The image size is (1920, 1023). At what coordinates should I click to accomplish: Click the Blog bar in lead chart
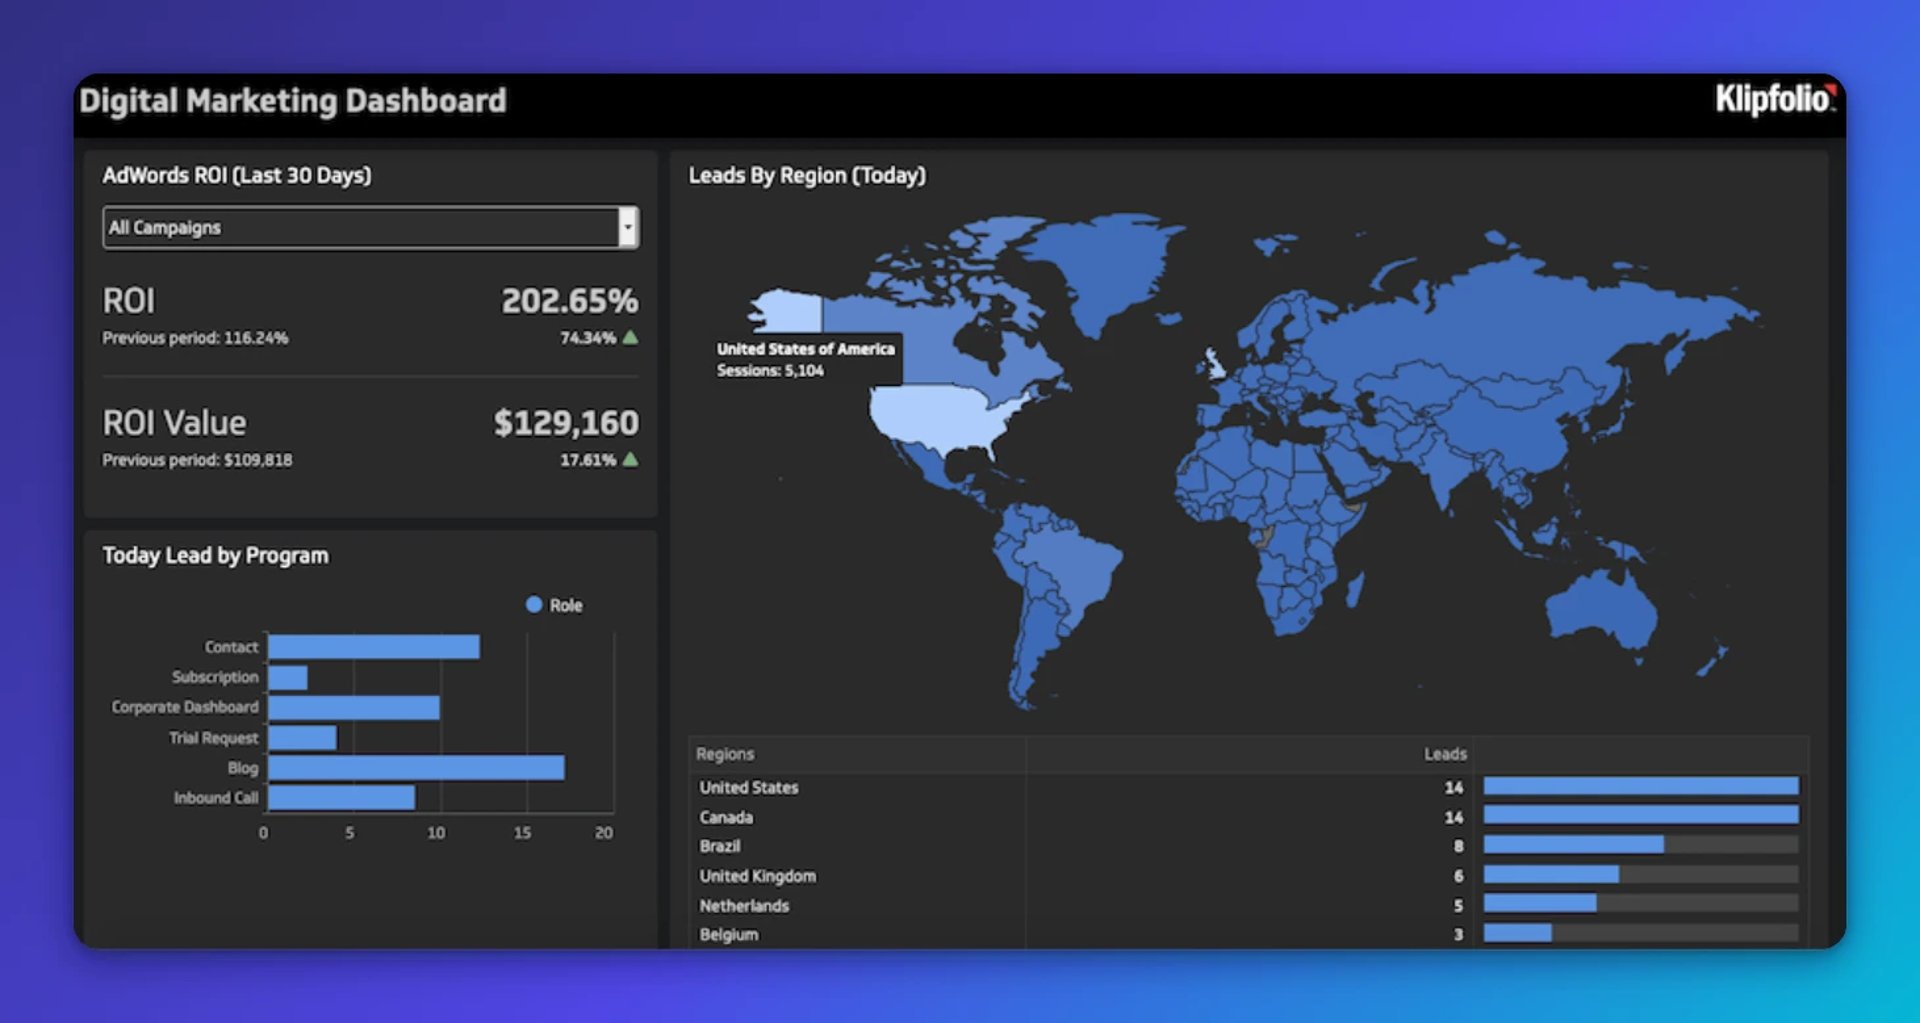416,767
